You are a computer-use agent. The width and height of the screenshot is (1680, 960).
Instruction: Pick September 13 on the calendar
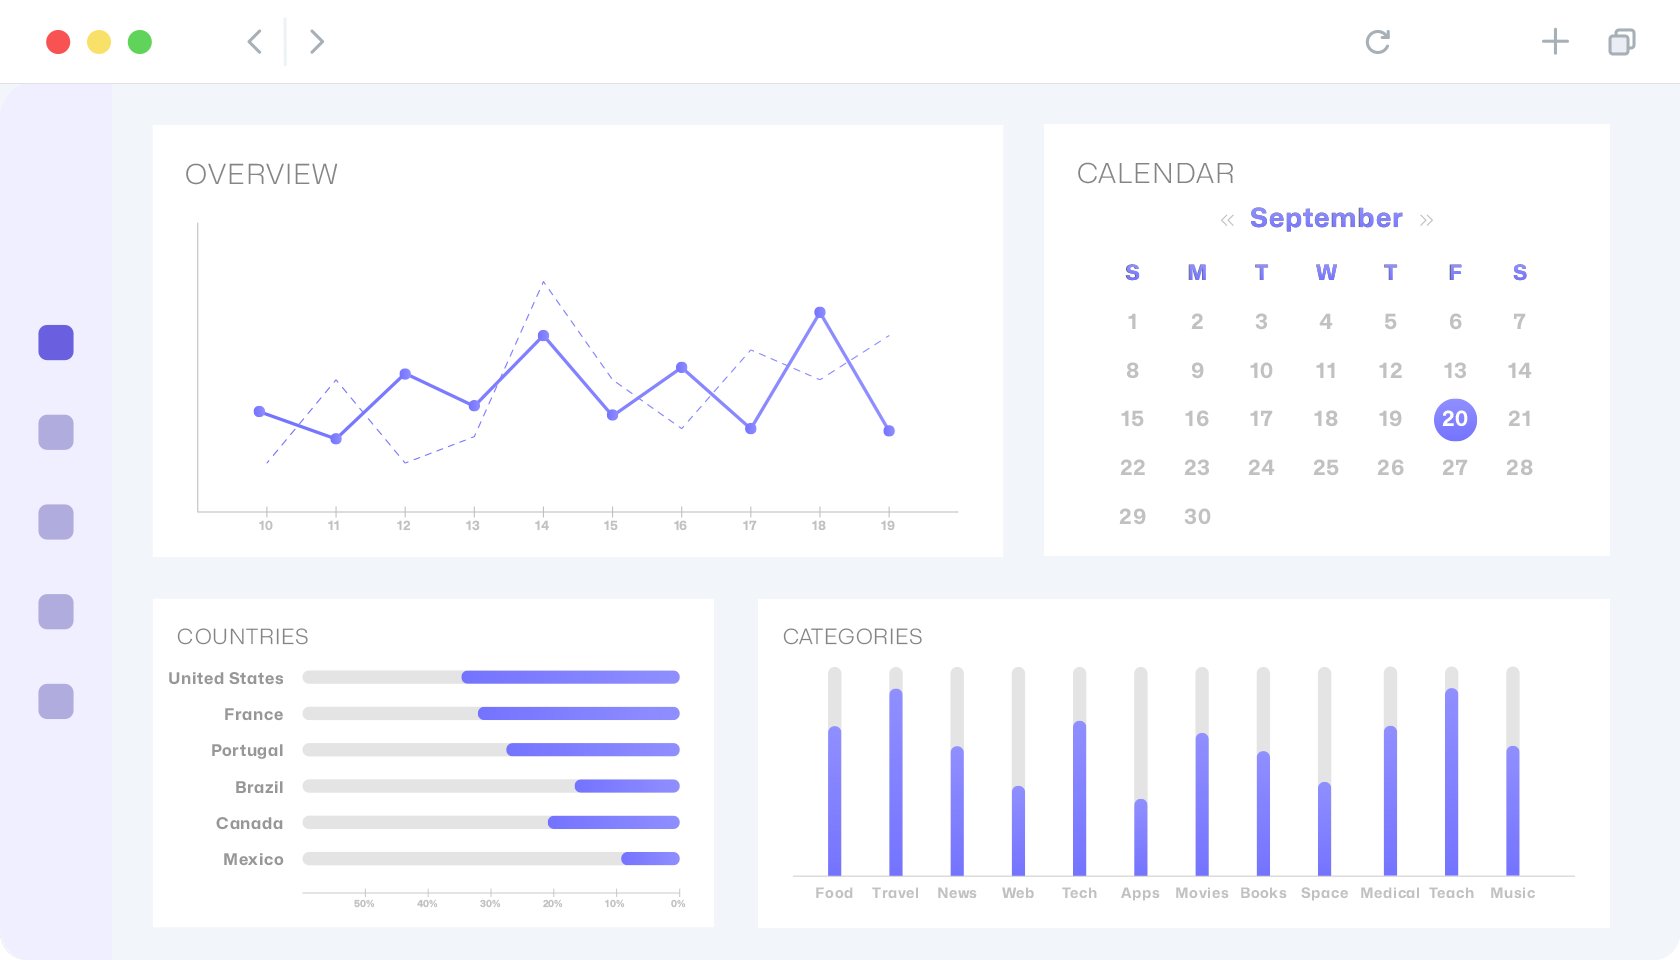coord(1455,371)
